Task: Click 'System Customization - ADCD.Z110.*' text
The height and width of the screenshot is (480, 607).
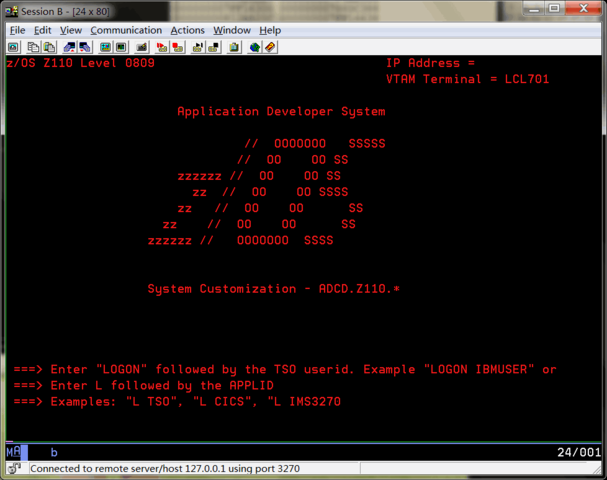Action: (x=274, y=289)
